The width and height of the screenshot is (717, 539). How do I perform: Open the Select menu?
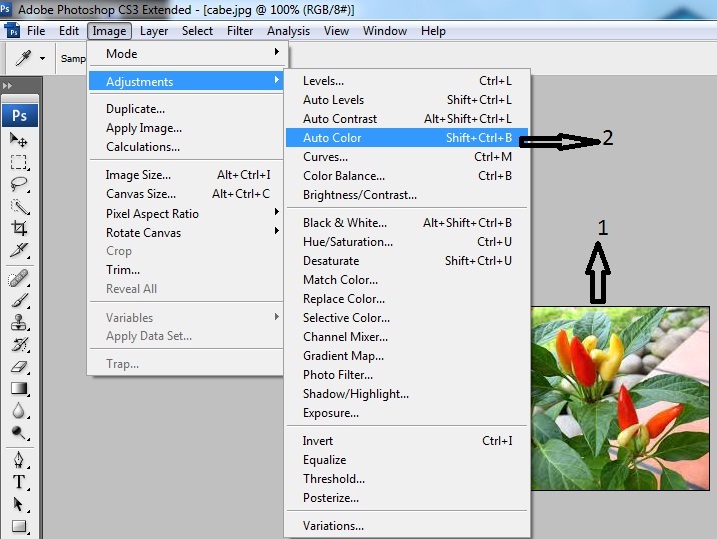point(198,31)
